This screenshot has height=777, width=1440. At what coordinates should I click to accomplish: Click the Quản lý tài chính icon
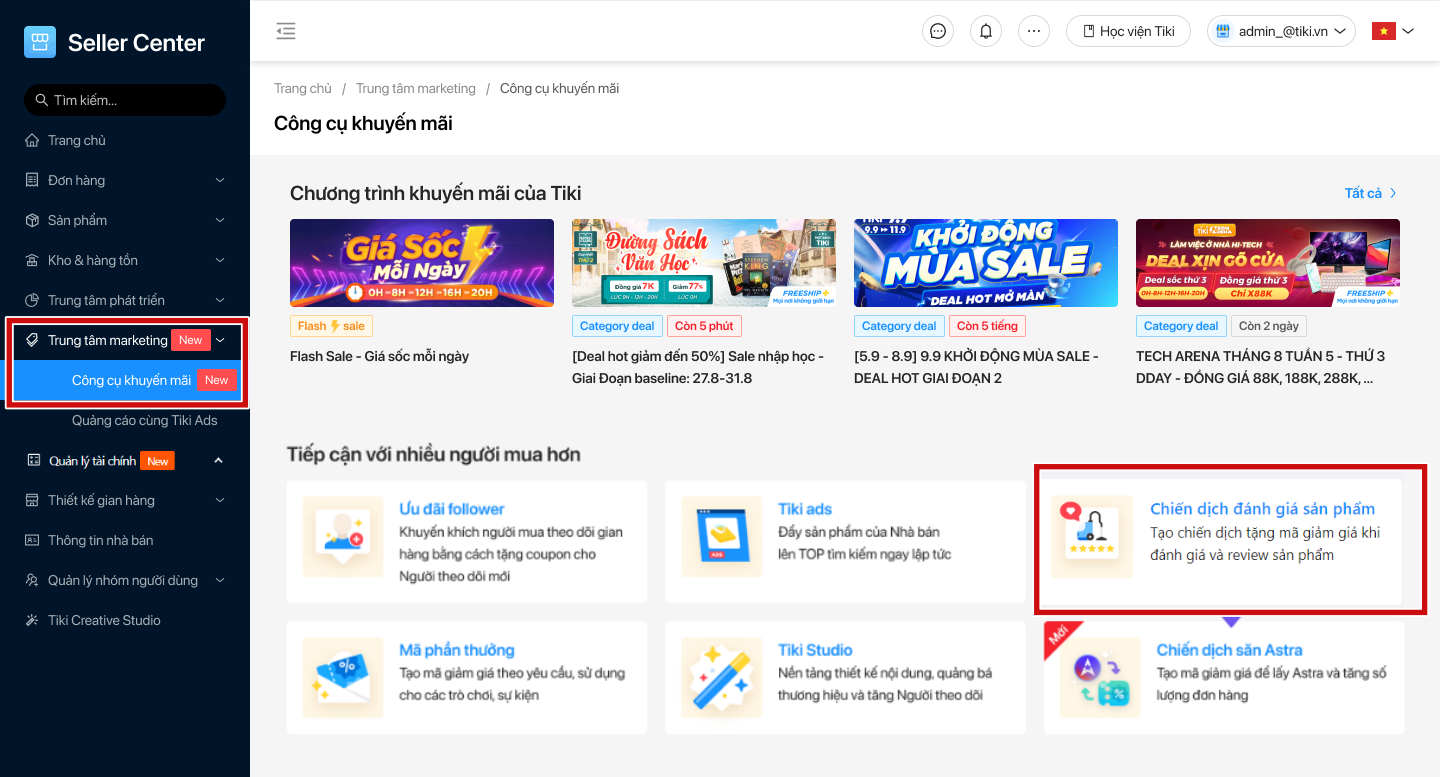[x=33, y=460]
